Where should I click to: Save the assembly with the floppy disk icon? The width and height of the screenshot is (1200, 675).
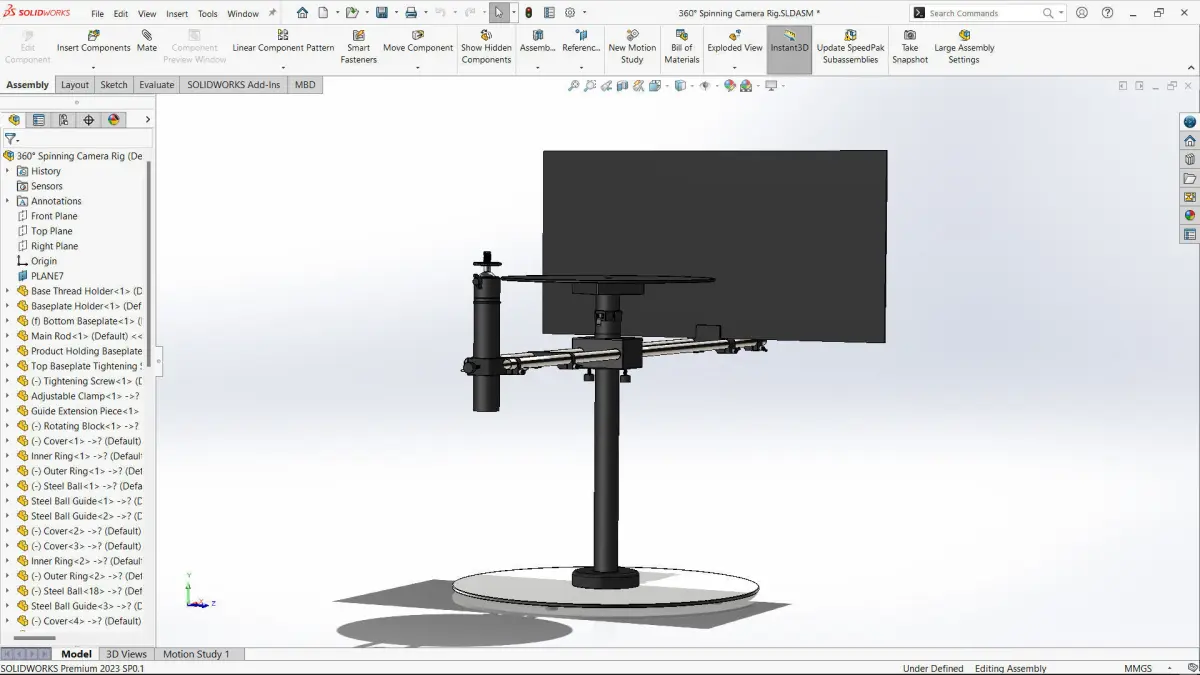coord(382,13)
